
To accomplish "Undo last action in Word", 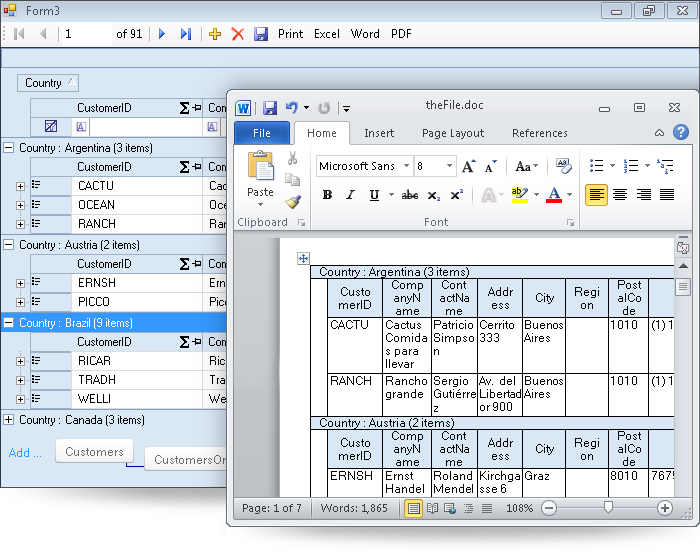I will pyautogui.click(x=292, y=108).
